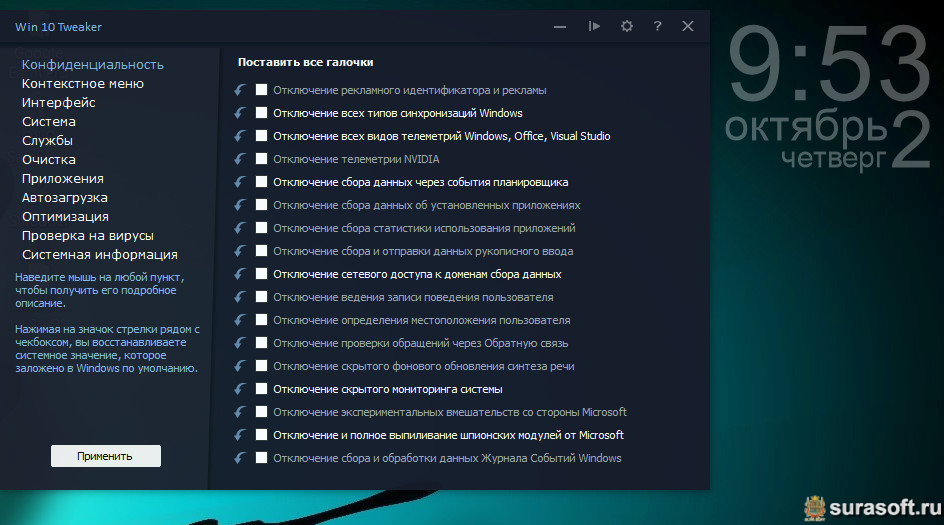The width and height of the screenshot is (944, 525).
Task: Click restore arrow beside NVIDIA telemetry option
Action: [240, 159]
